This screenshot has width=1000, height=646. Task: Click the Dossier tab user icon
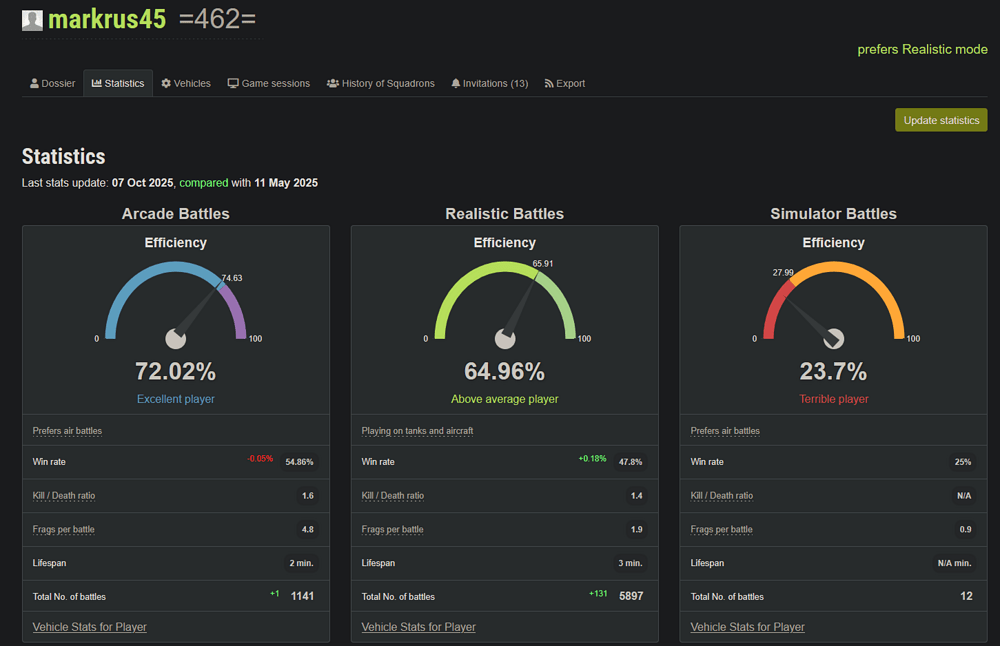(35, 84)
